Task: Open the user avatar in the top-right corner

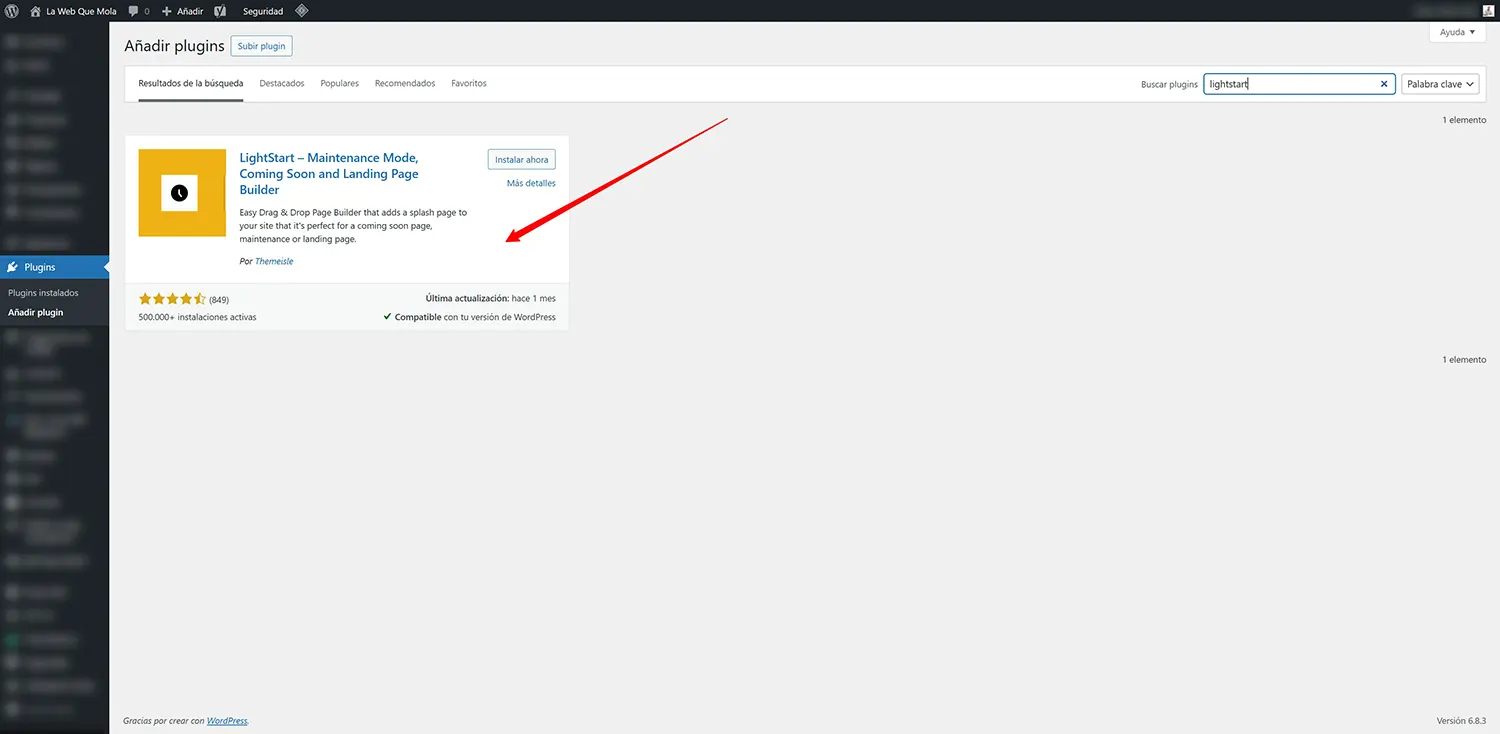Action: [1487, 11]
